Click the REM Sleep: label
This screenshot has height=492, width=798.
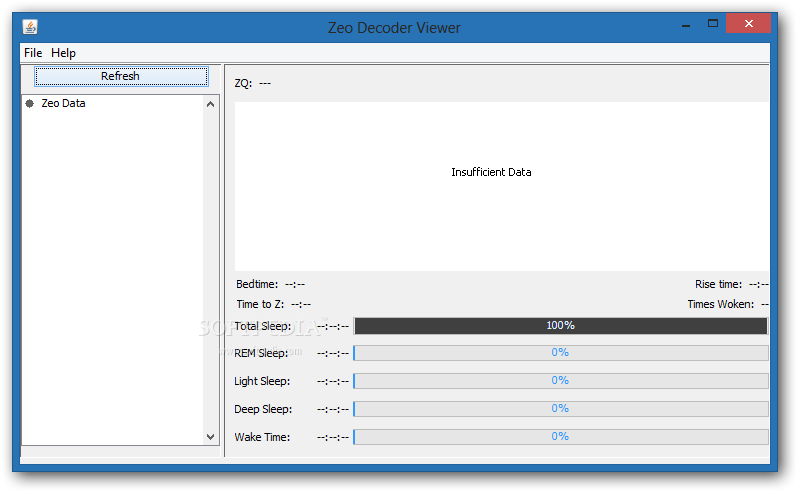261,353
